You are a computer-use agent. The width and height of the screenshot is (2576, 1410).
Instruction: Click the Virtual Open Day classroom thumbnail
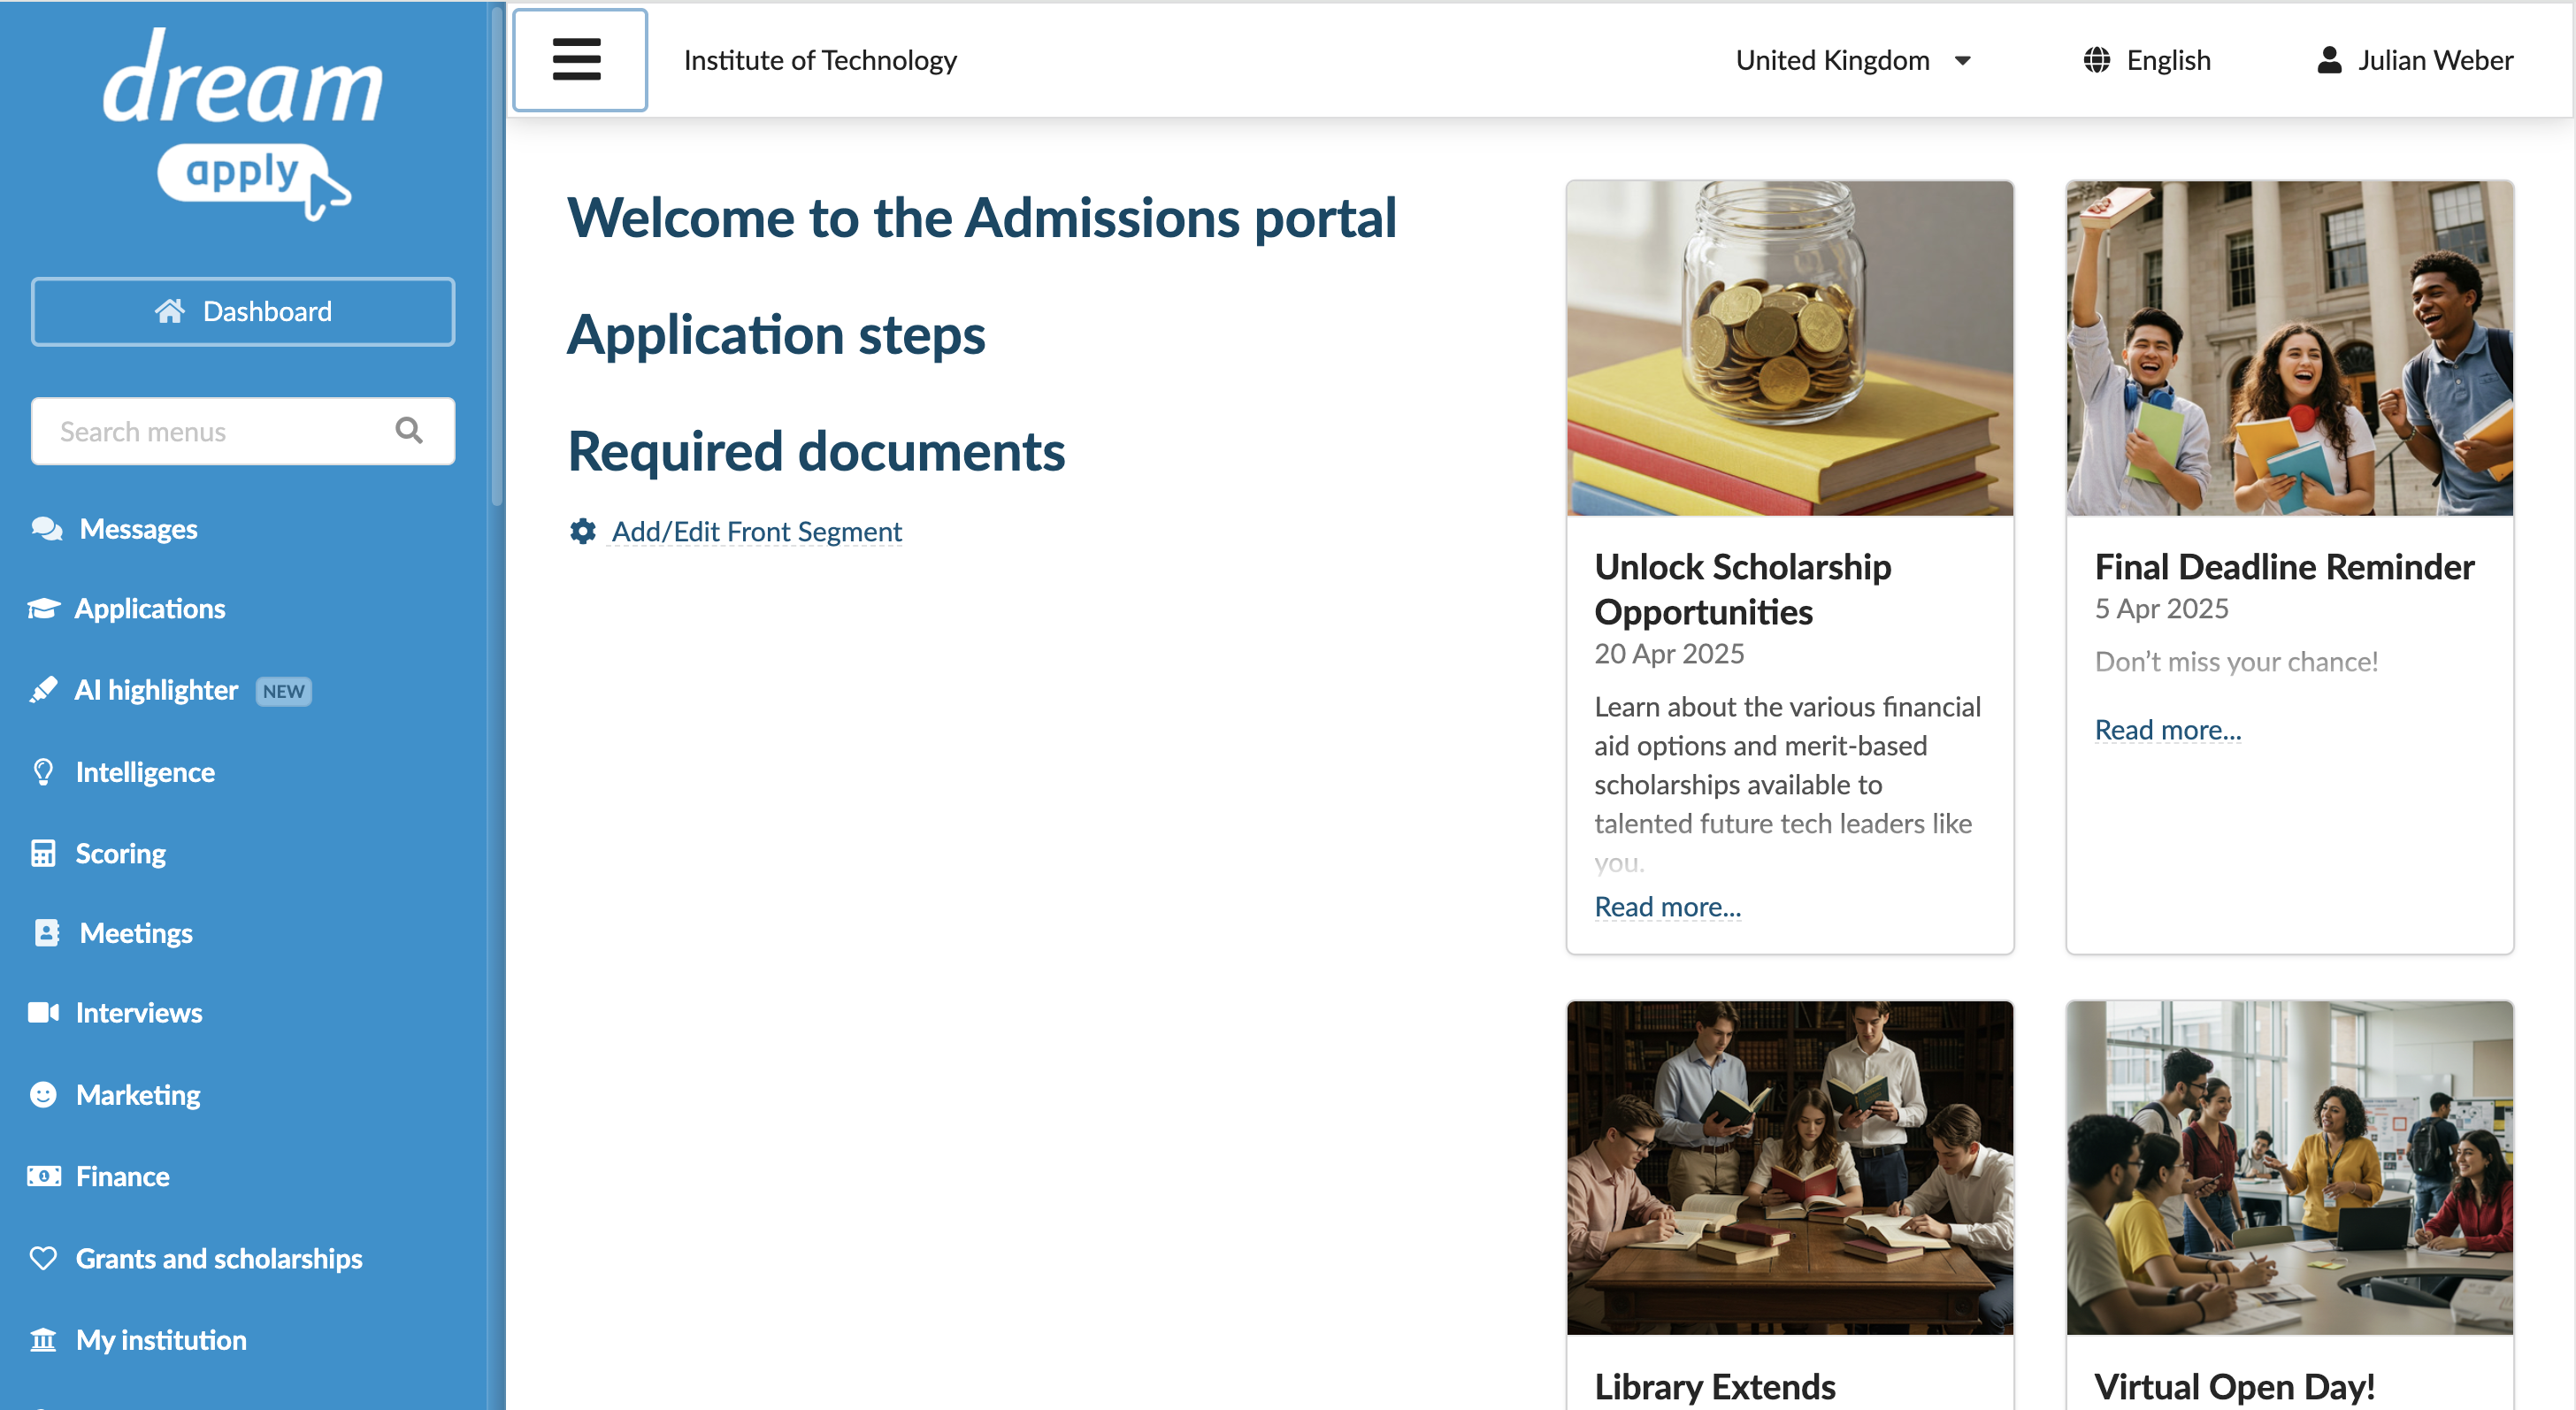(2289, 1168)
